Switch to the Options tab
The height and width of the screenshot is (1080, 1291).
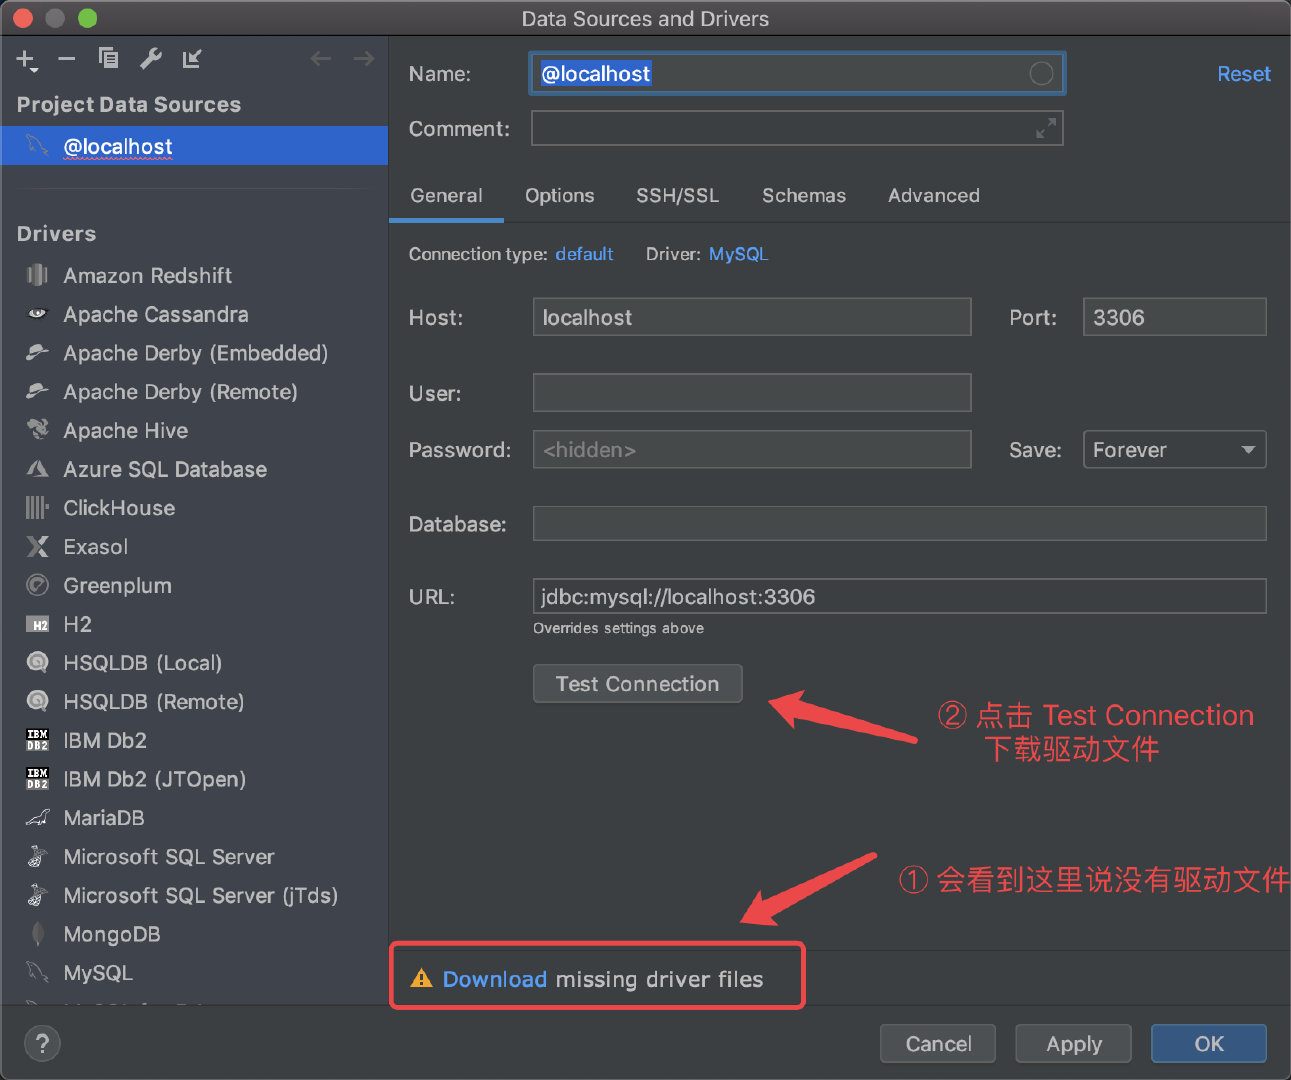(560, 195)
